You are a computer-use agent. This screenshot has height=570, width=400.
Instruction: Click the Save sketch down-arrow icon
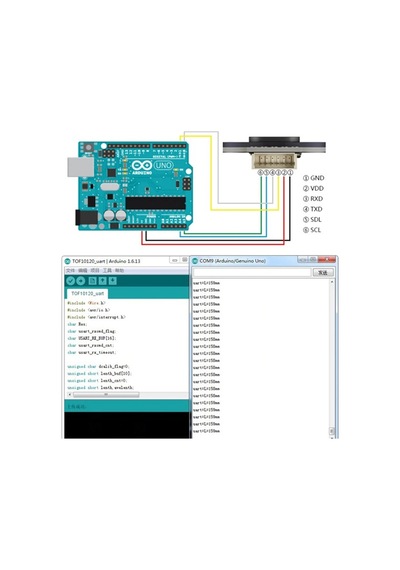113,281
